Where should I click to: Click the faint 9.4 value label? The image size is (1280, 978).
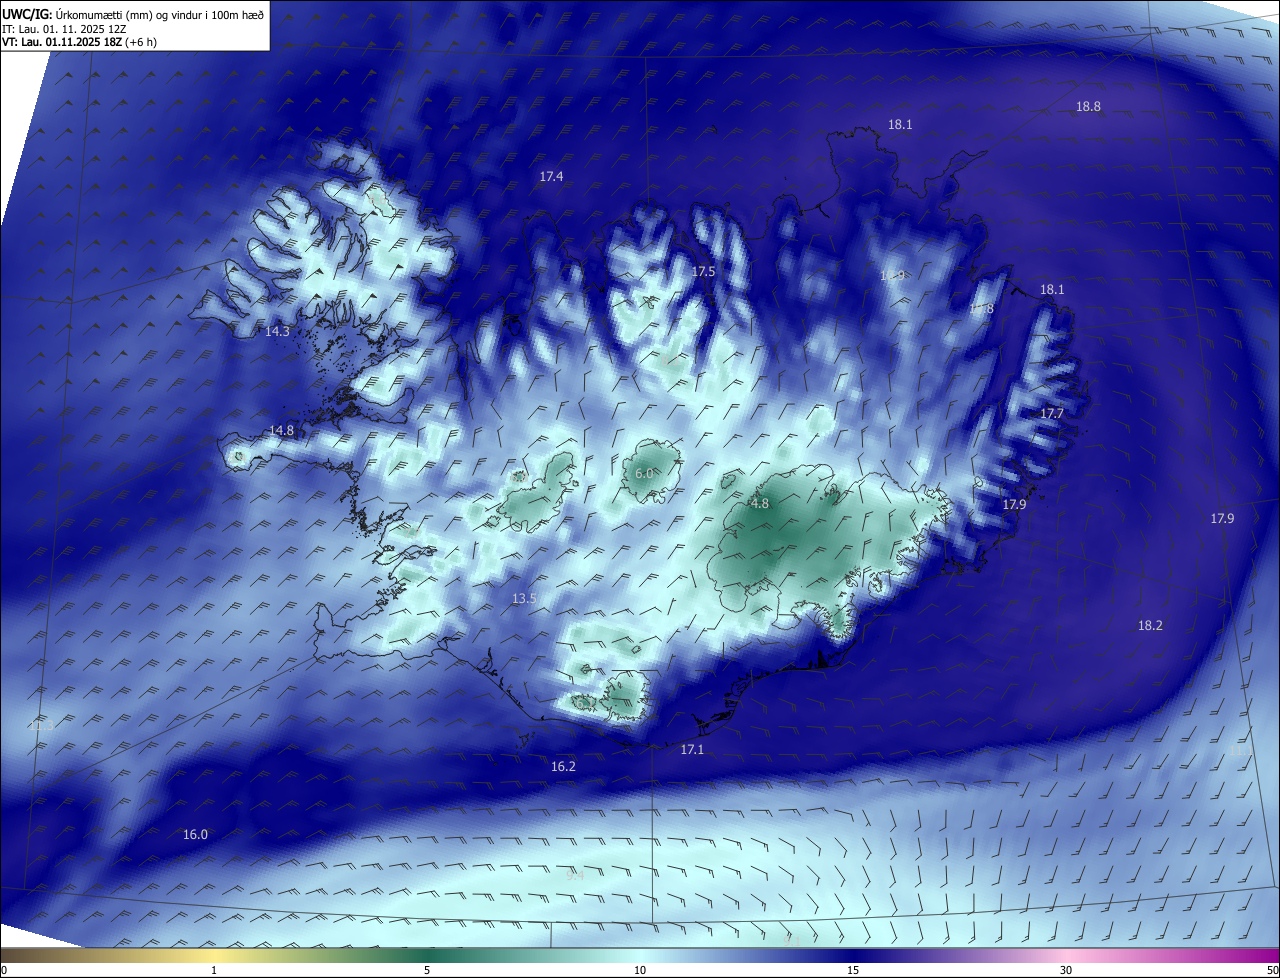pyautogui.click(x=575, y=875)
